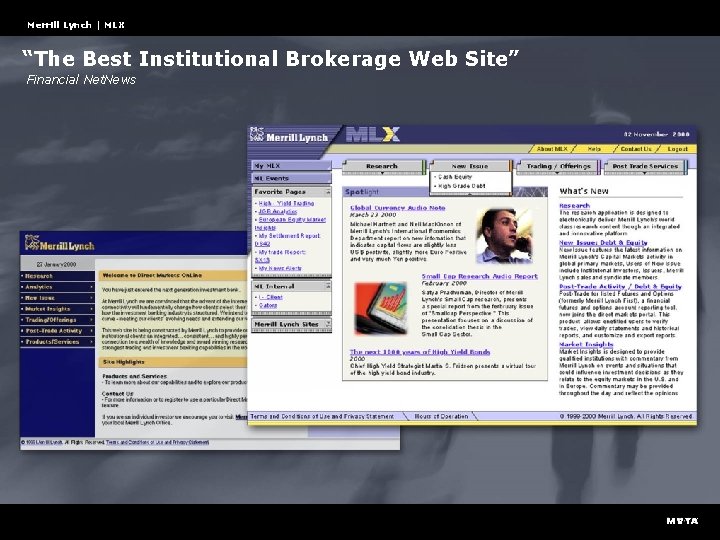Open Small Cap Research Audio Report article
Screen dimensions: 720x540
click(479, 276)
